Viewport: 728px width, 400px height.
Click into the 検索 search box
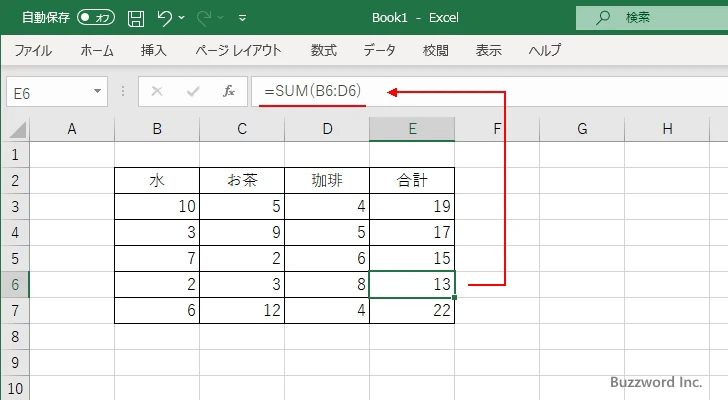coord(652,18)
